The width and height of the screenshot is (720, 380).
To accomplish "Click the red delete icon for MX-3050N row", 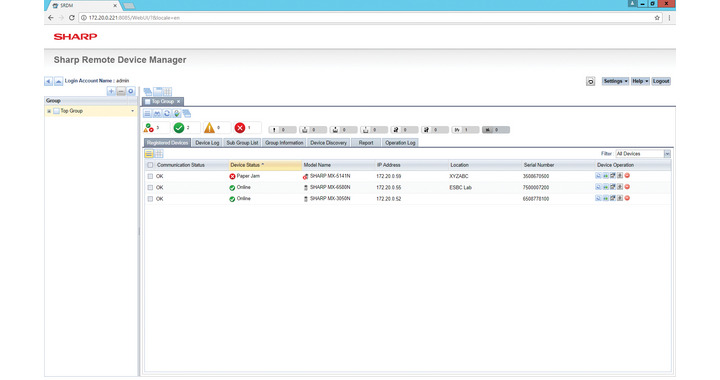I will [627, 198].
